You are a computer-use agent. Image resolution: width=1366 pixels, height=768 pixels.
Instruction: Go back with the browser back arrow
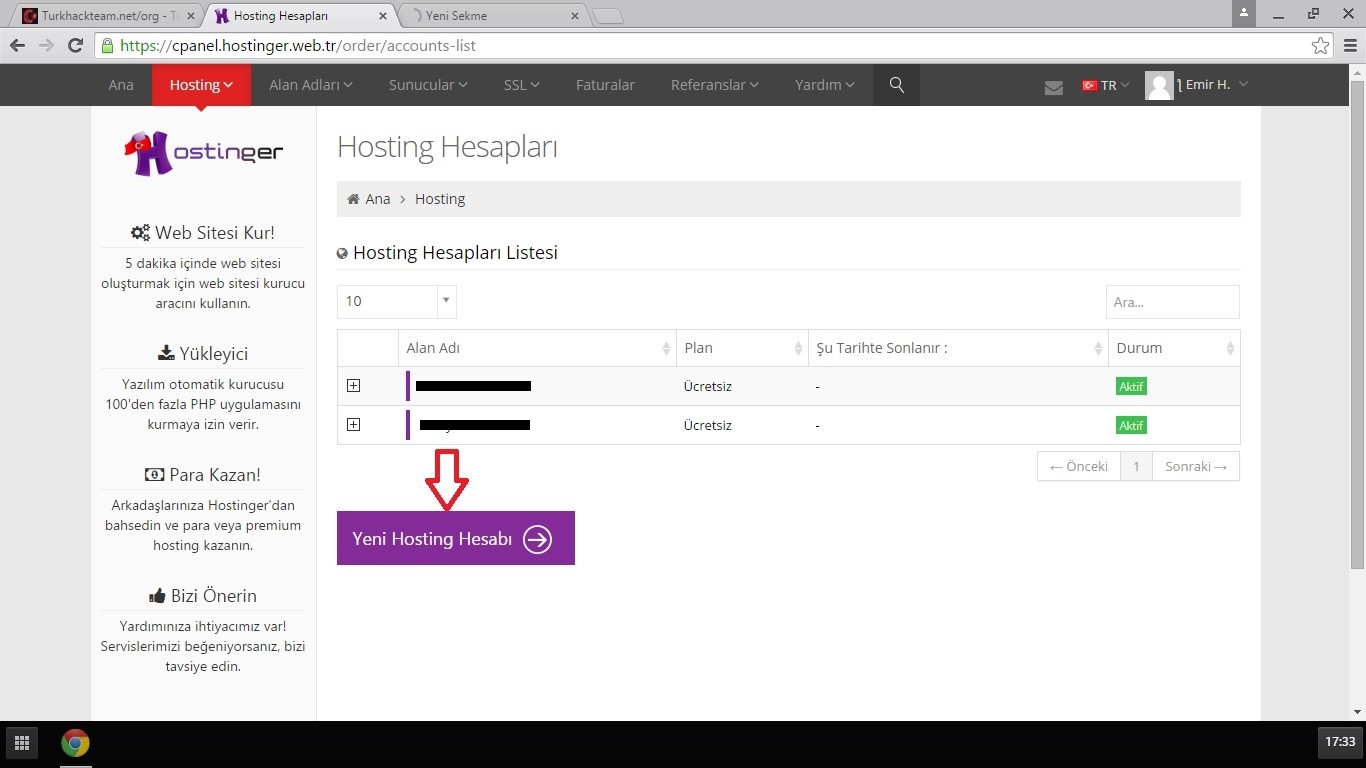click(18, 46)
